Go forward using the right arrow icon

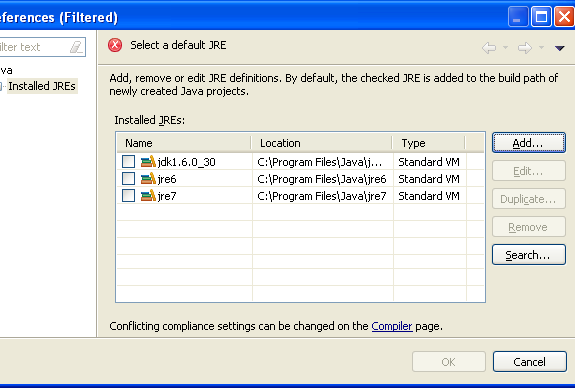click(525, 48)
